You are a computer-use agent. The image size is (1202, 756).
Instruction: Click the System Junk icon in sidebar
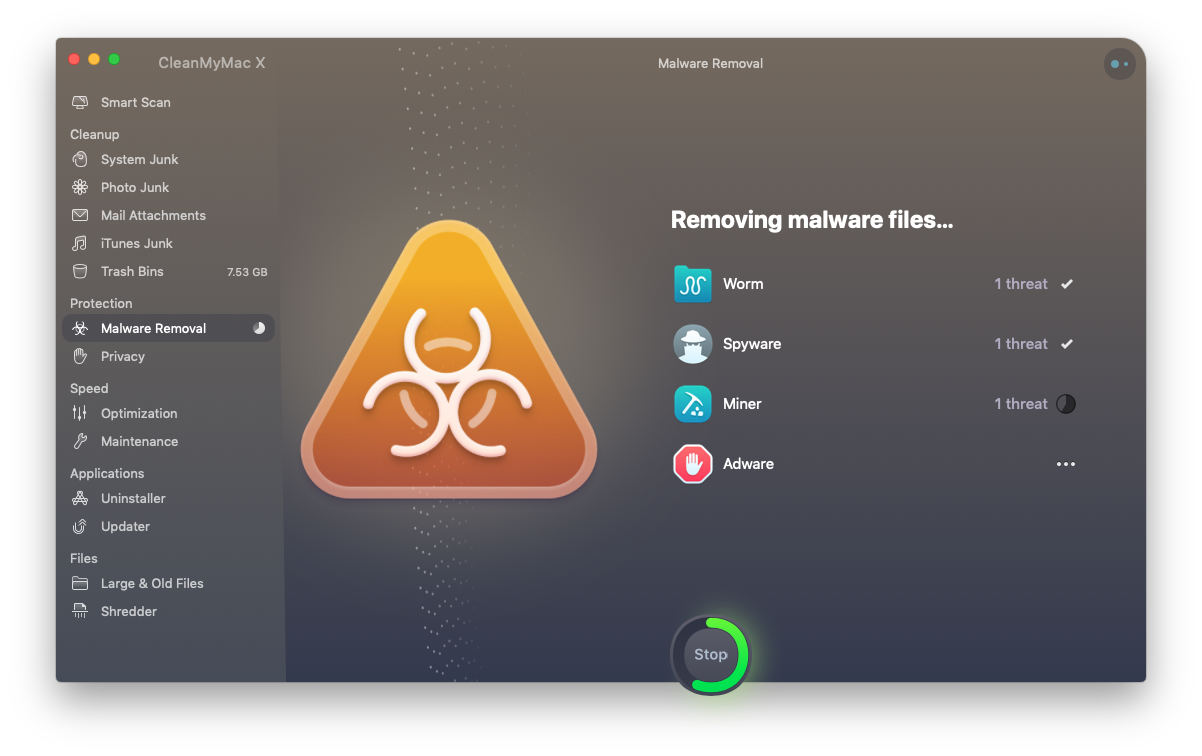[80, 160]
